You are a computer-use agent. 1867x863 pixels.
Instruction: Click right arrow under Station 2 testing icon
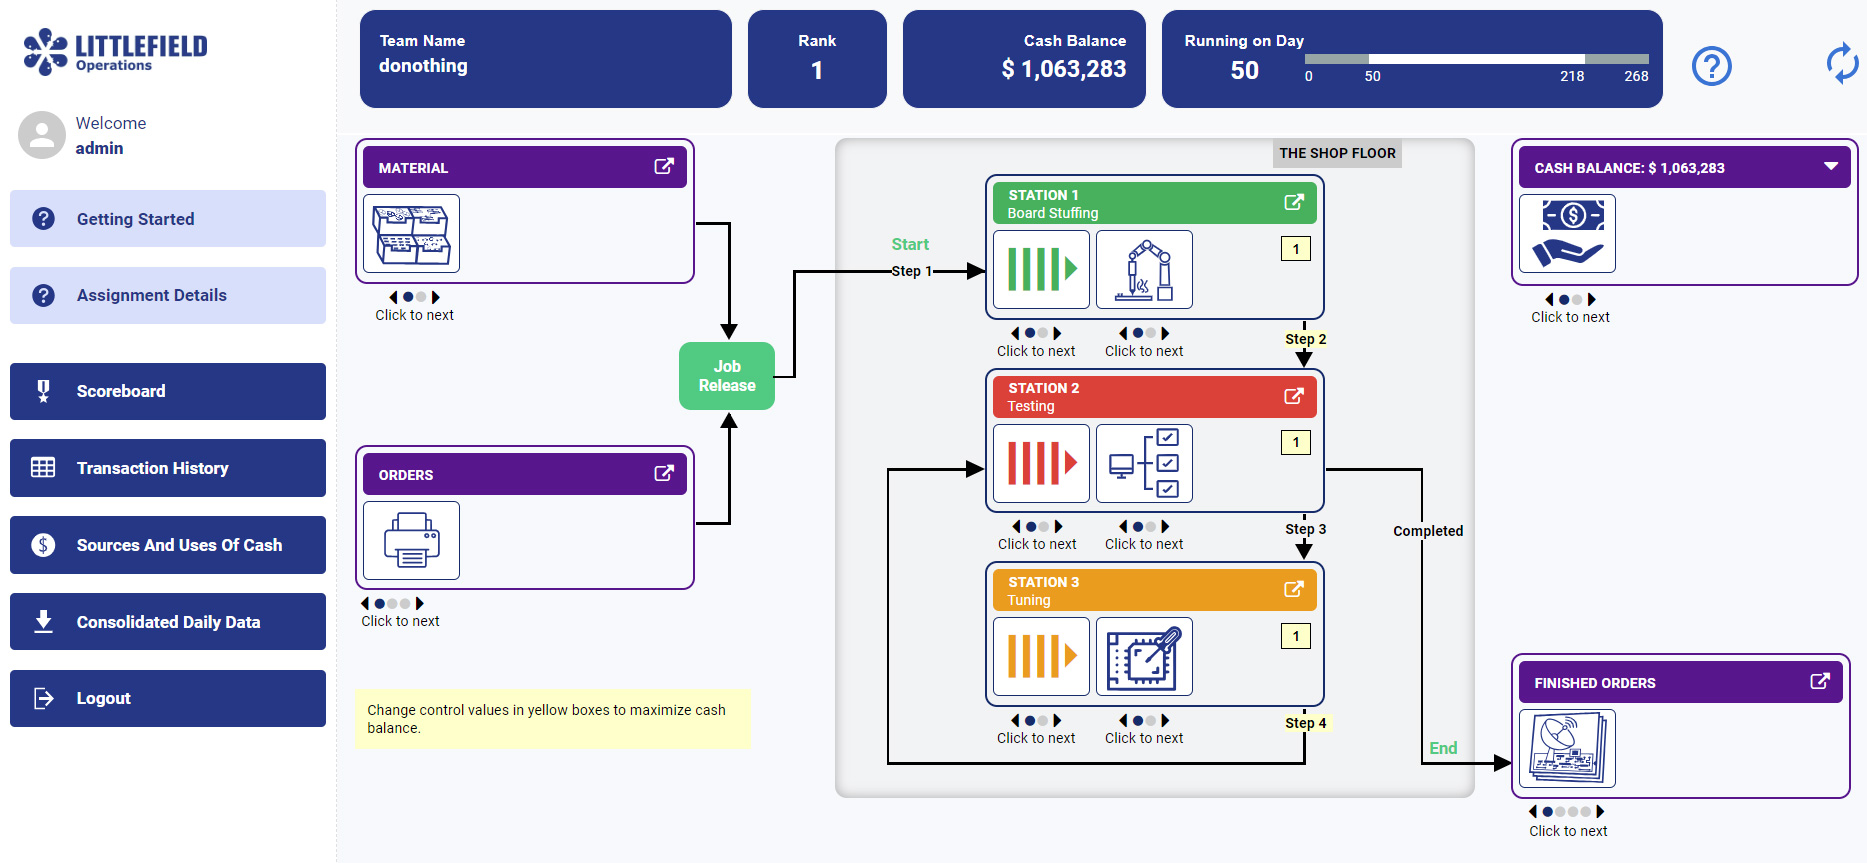coord(1165,526)
